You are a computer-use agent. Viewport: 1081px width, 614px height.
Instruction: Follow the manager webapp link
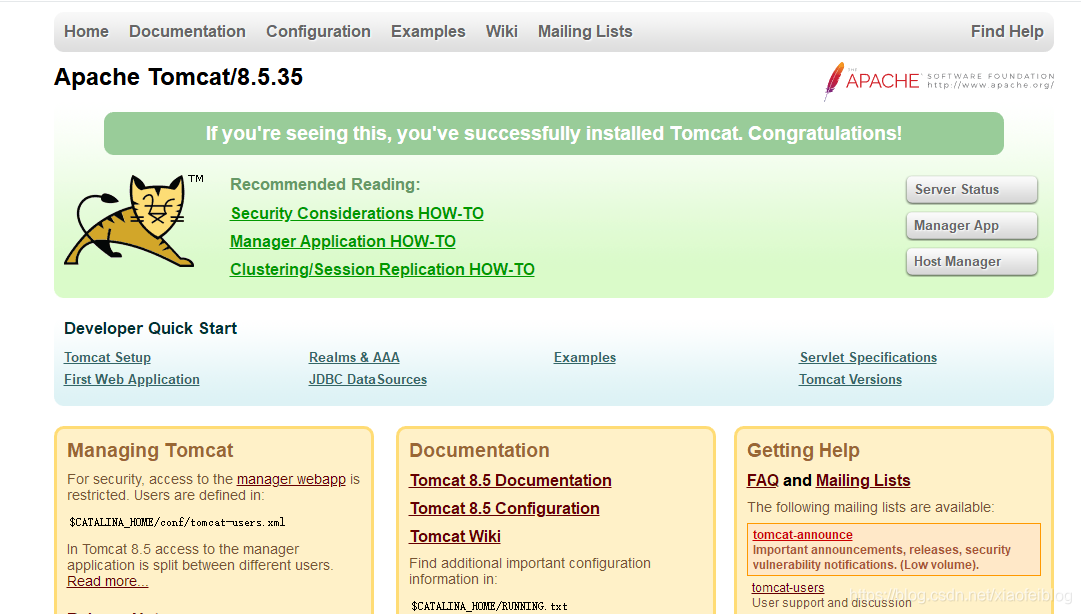tap(291, 479)
